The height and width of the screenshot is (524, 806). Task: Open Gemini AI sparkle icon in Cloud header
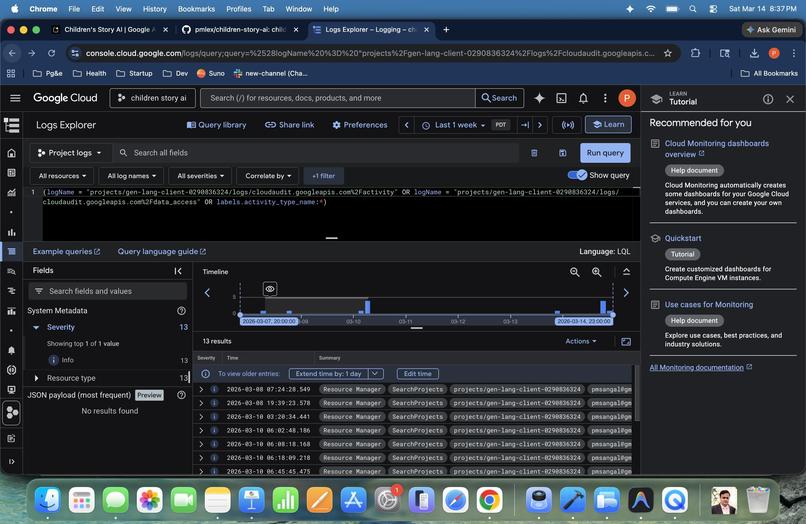pyautogui.click(x=539, y=98)
